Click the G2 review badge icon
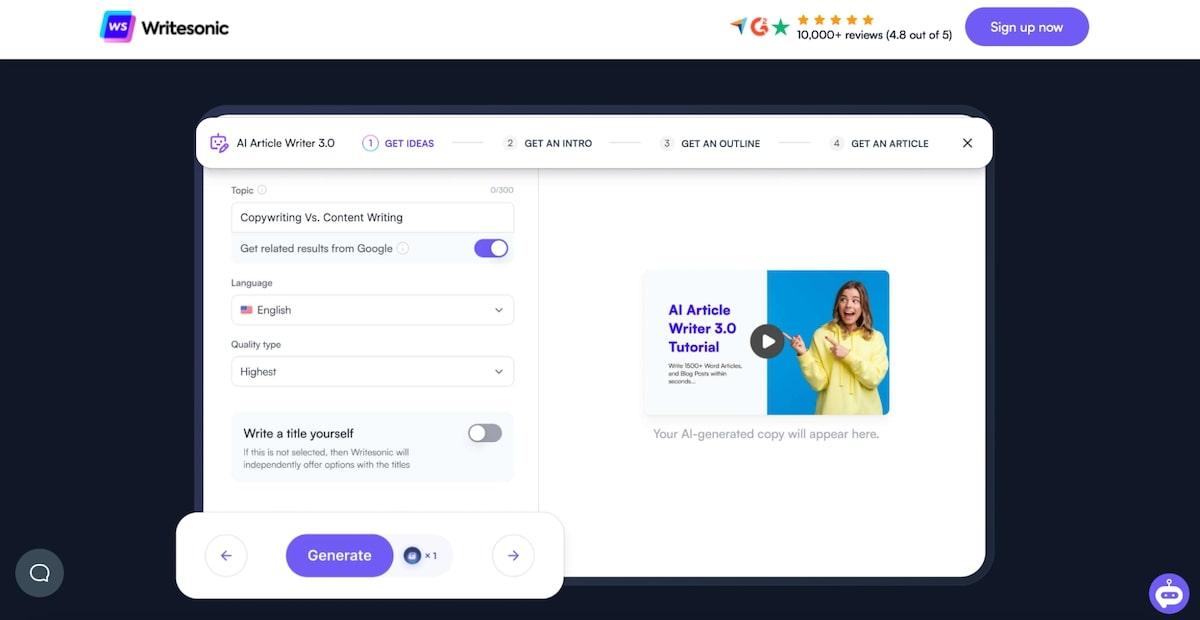This screenshot has height=620, width=1200. pos(759,27)
